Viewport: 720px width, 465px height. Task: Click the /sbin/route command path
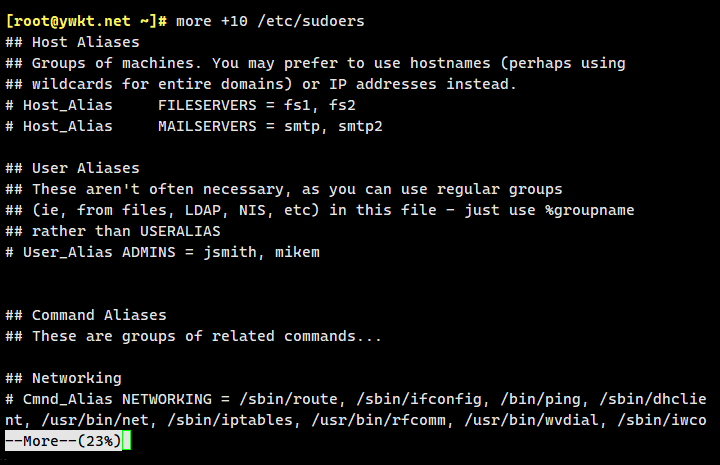[x=284, y=399]
